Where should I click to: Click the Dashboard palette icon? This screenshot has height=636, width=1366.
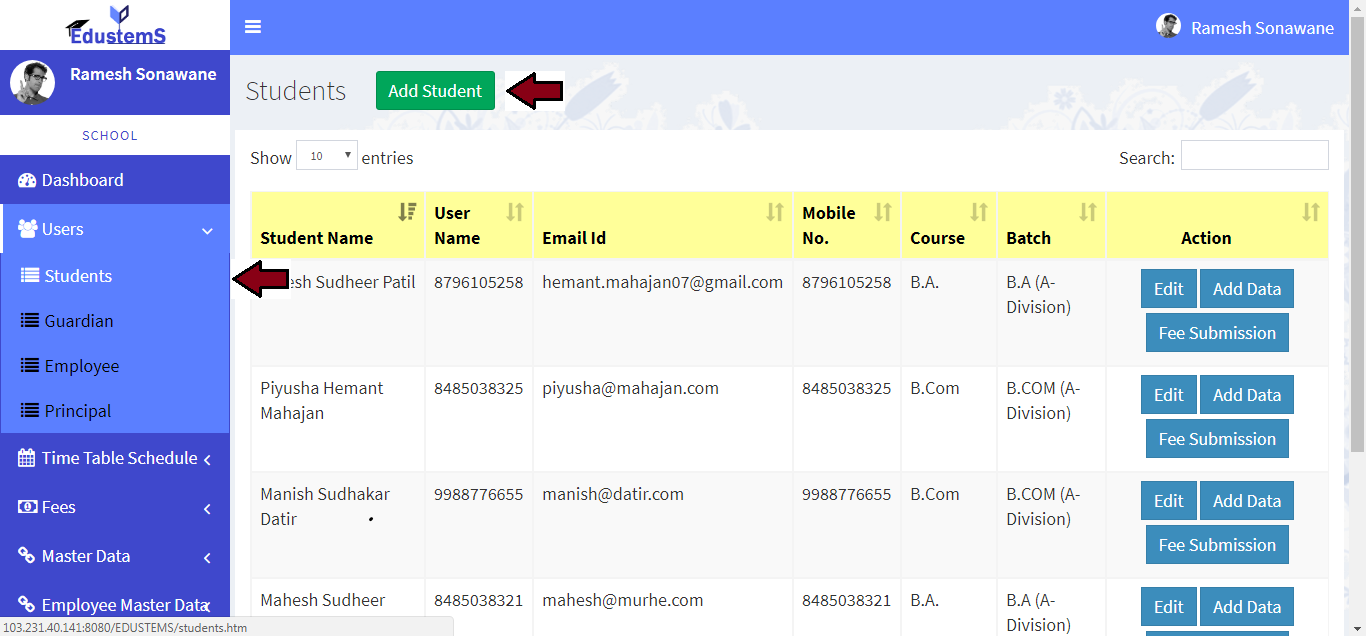tap(27, 181)
